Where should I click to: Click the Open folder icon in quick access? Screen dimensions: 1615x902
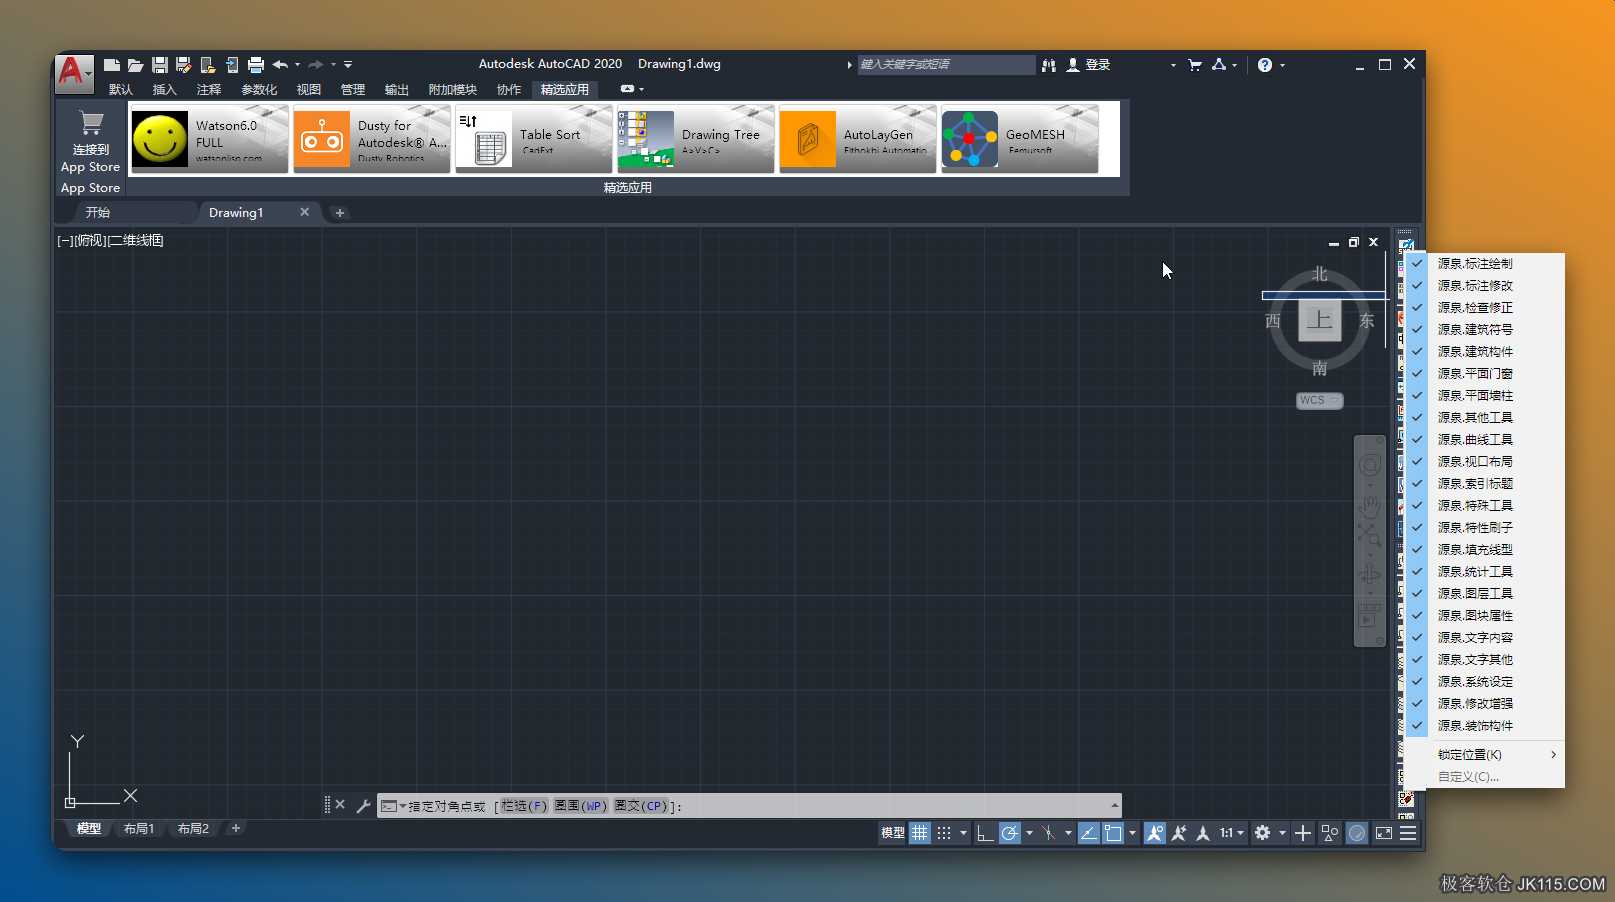[x=135, y=65]
